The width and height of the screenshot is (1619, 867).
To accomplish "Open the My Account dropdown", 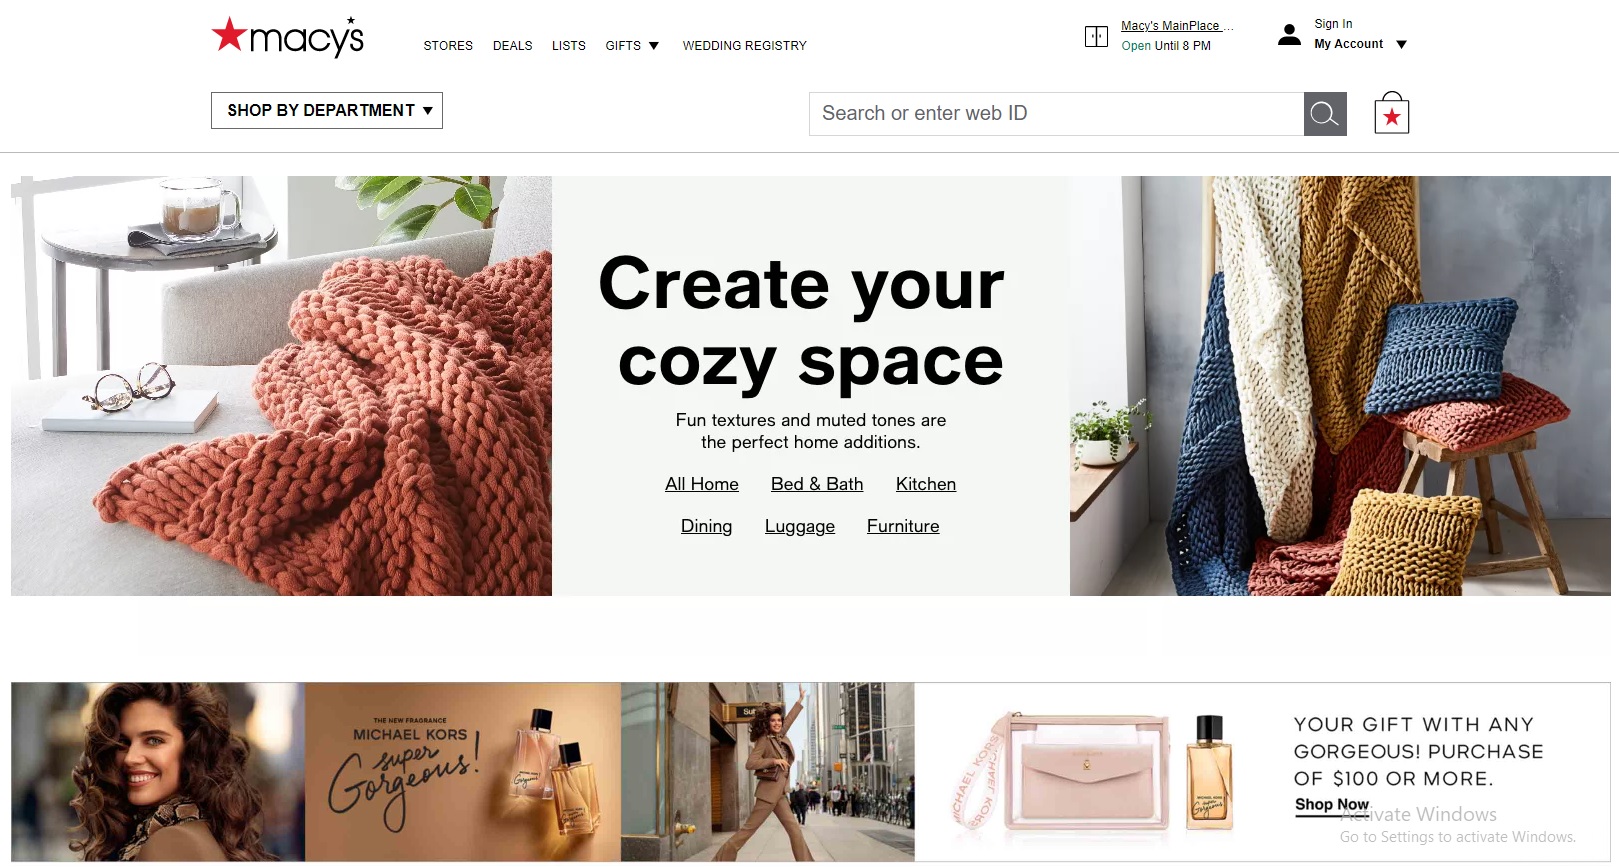I will click(1360, 44).
